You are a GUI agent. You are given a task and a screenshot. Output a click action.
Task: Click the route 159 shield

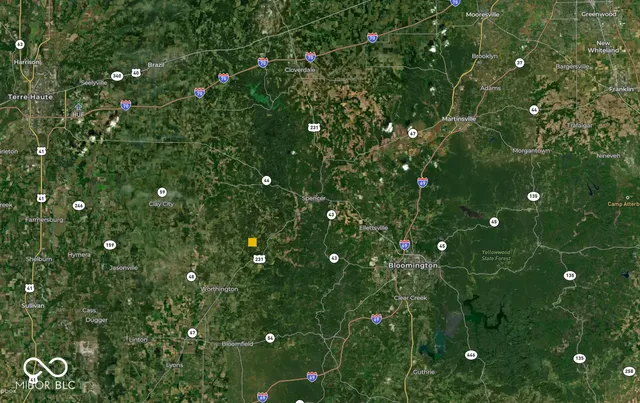[109, 245]
